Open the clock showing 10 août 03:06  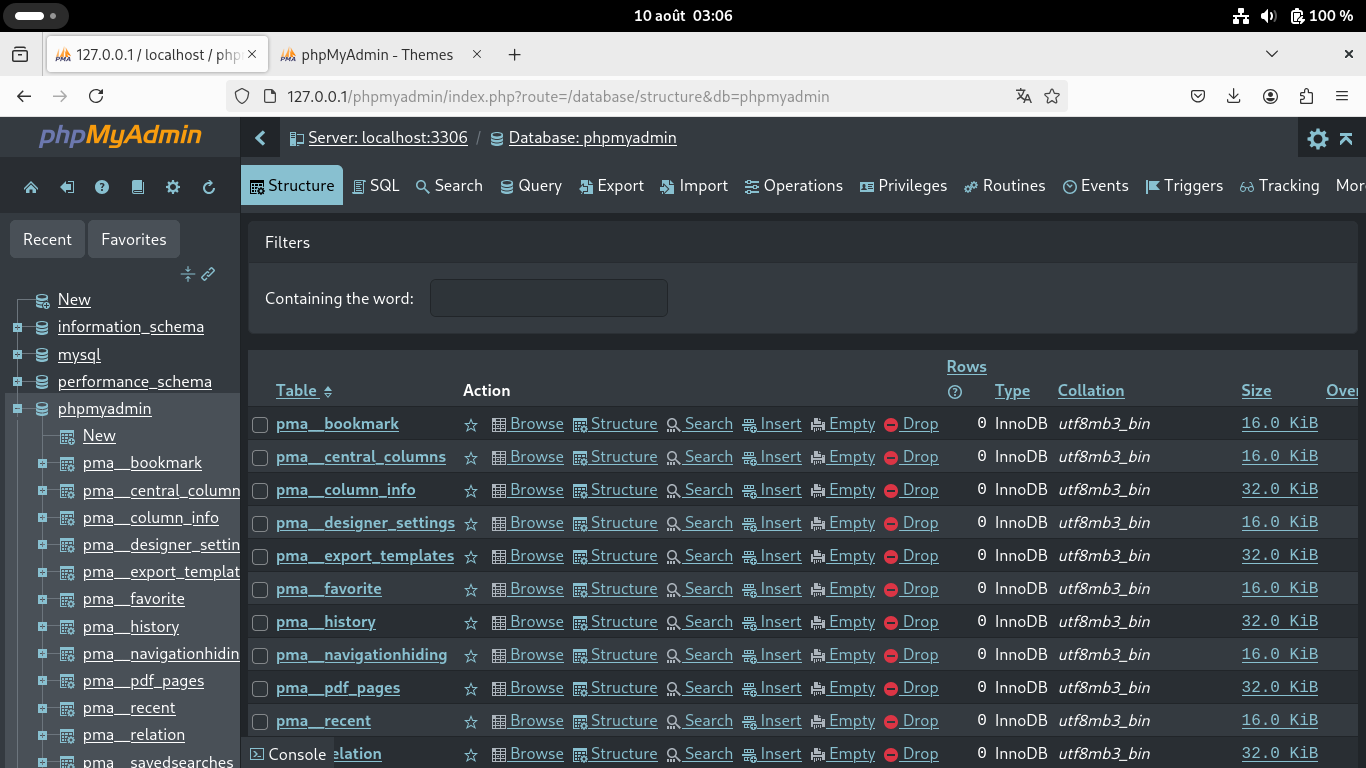[x=683, y=16]
